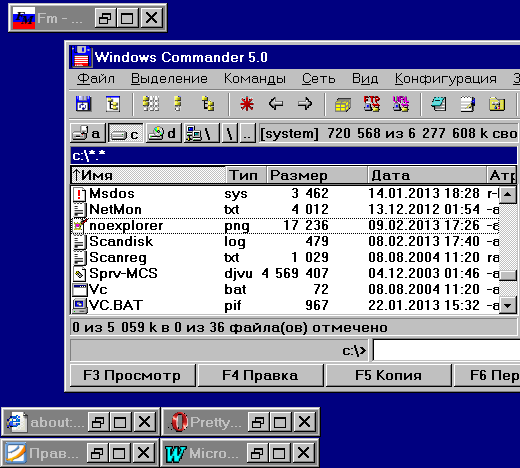The image size is (520, 468).
Task: Open the Выделение menu
Action: click(169, 79)
